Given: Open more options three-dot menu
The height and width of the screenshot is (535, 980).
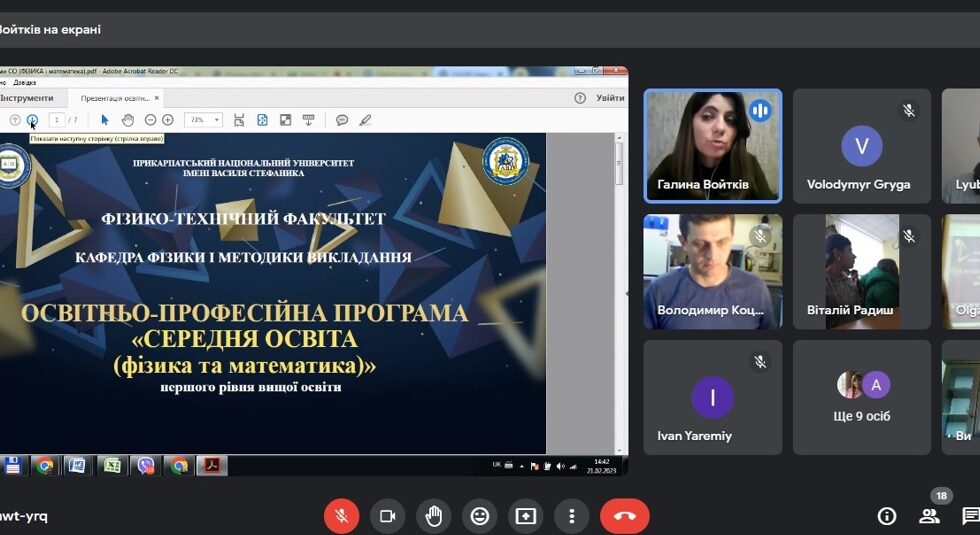Looking at the screenshot, I should pyautogui.click(x=572, y=516).
